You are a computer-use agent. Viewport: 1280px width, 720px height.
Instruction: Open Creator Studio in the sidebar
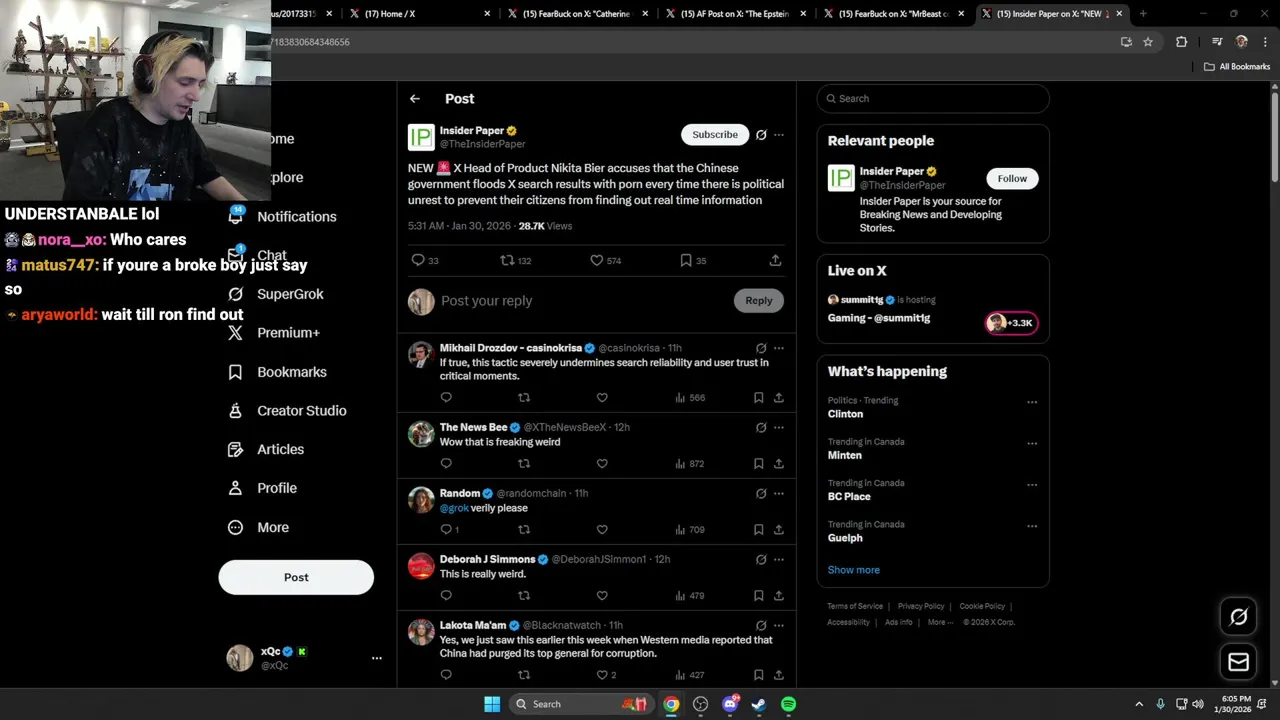288,411
